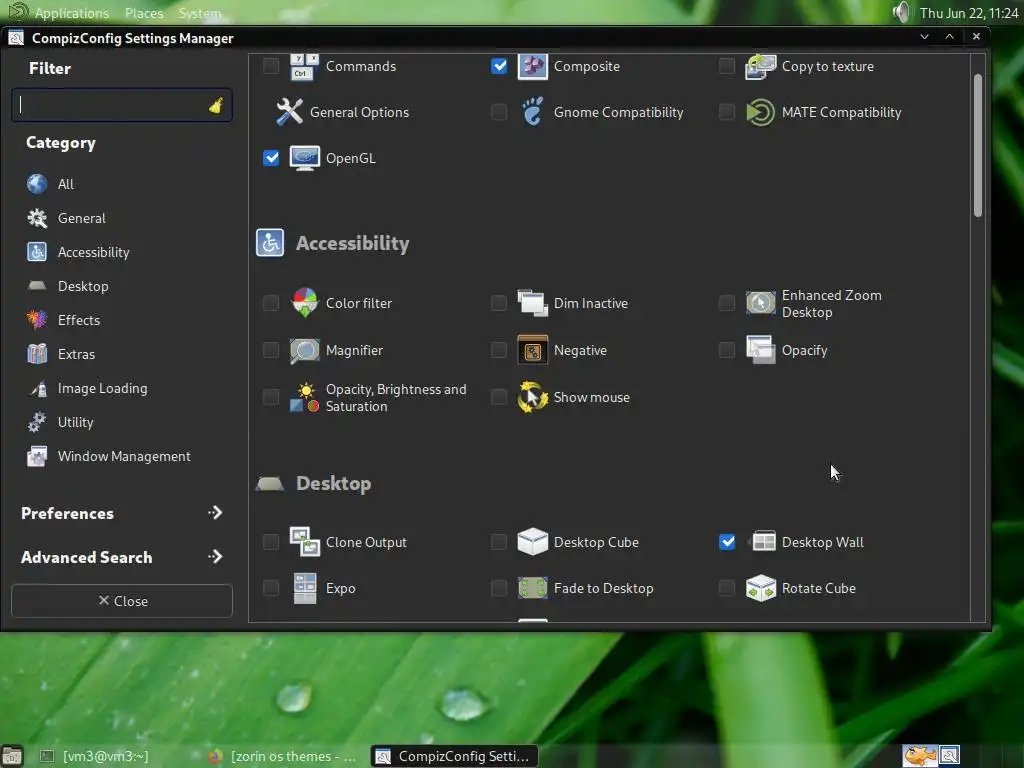Open the Applications menu
The height and width of the screenshot is (768, 1024).
tap(72, 13)
